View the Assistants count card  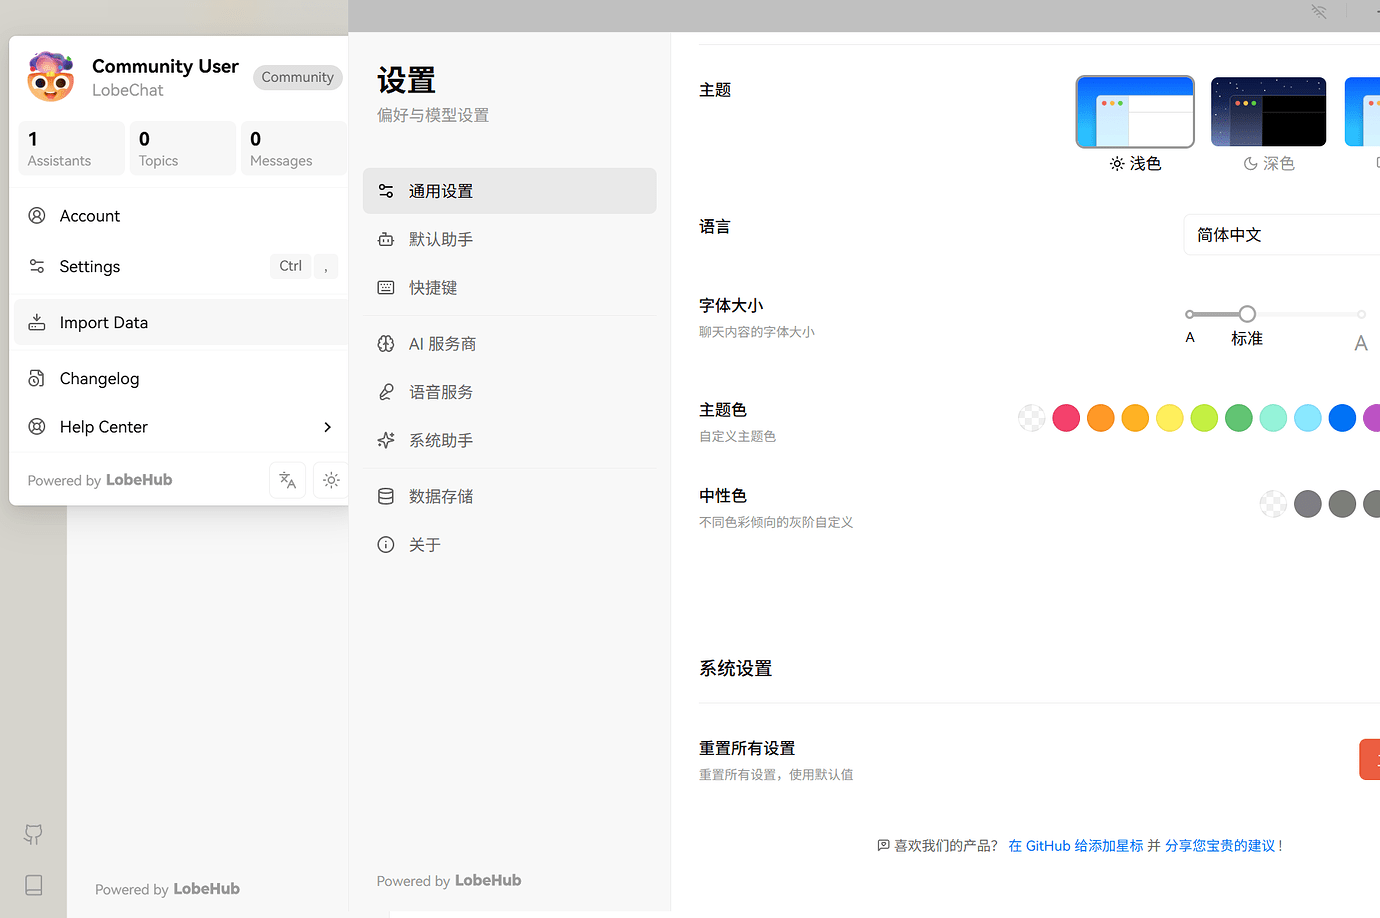(x=72, y=148)
